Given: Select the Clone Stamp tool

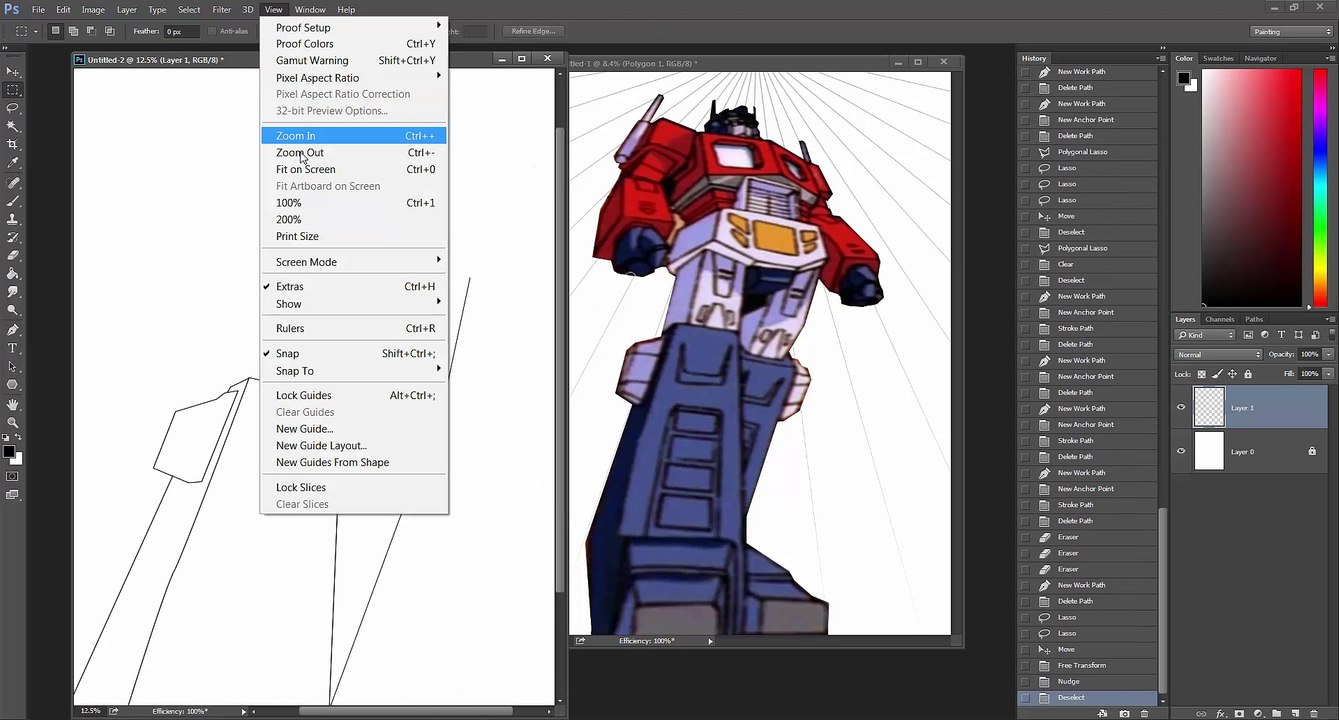Looking at the screenshot, I should (13, 219).
